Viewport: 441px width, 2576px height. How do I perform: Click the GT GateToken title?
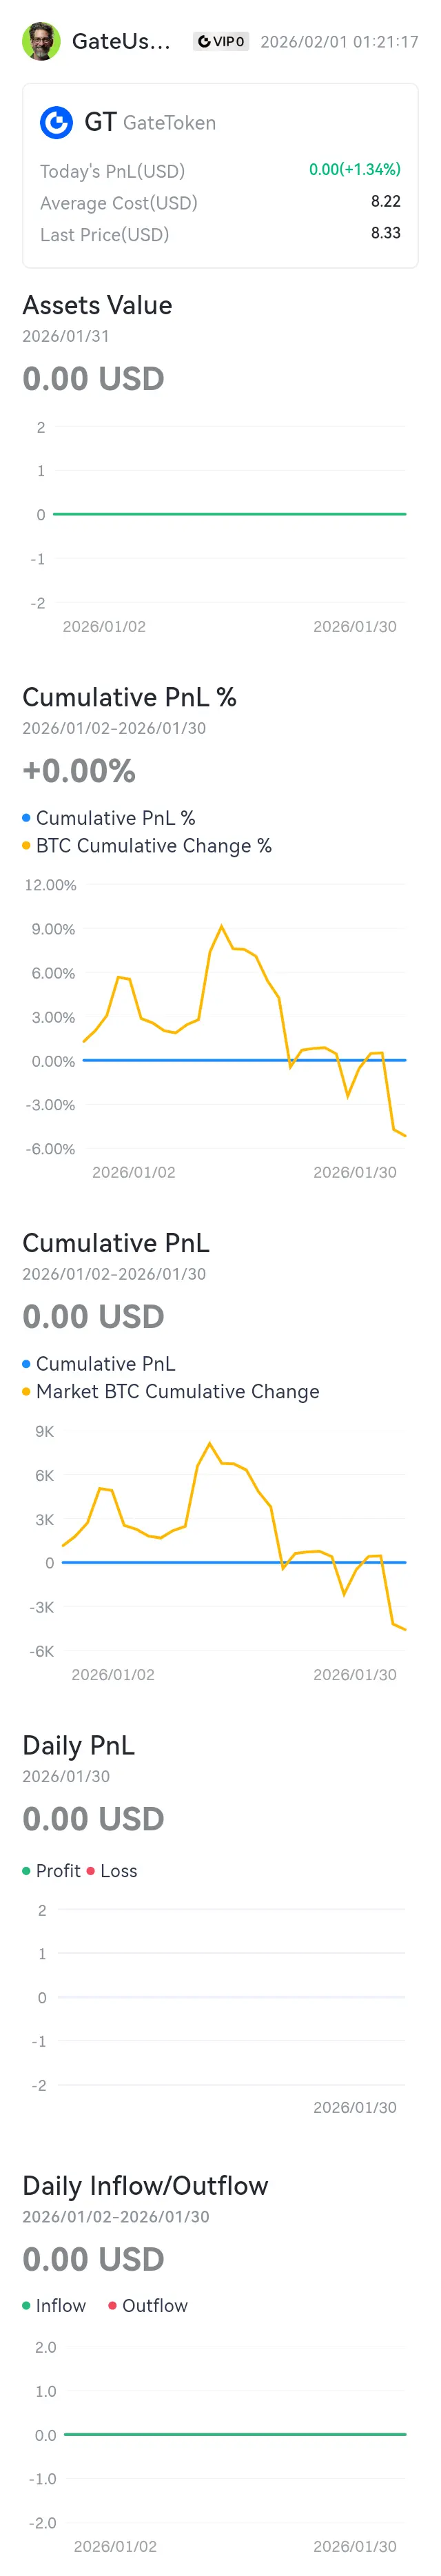150,123
